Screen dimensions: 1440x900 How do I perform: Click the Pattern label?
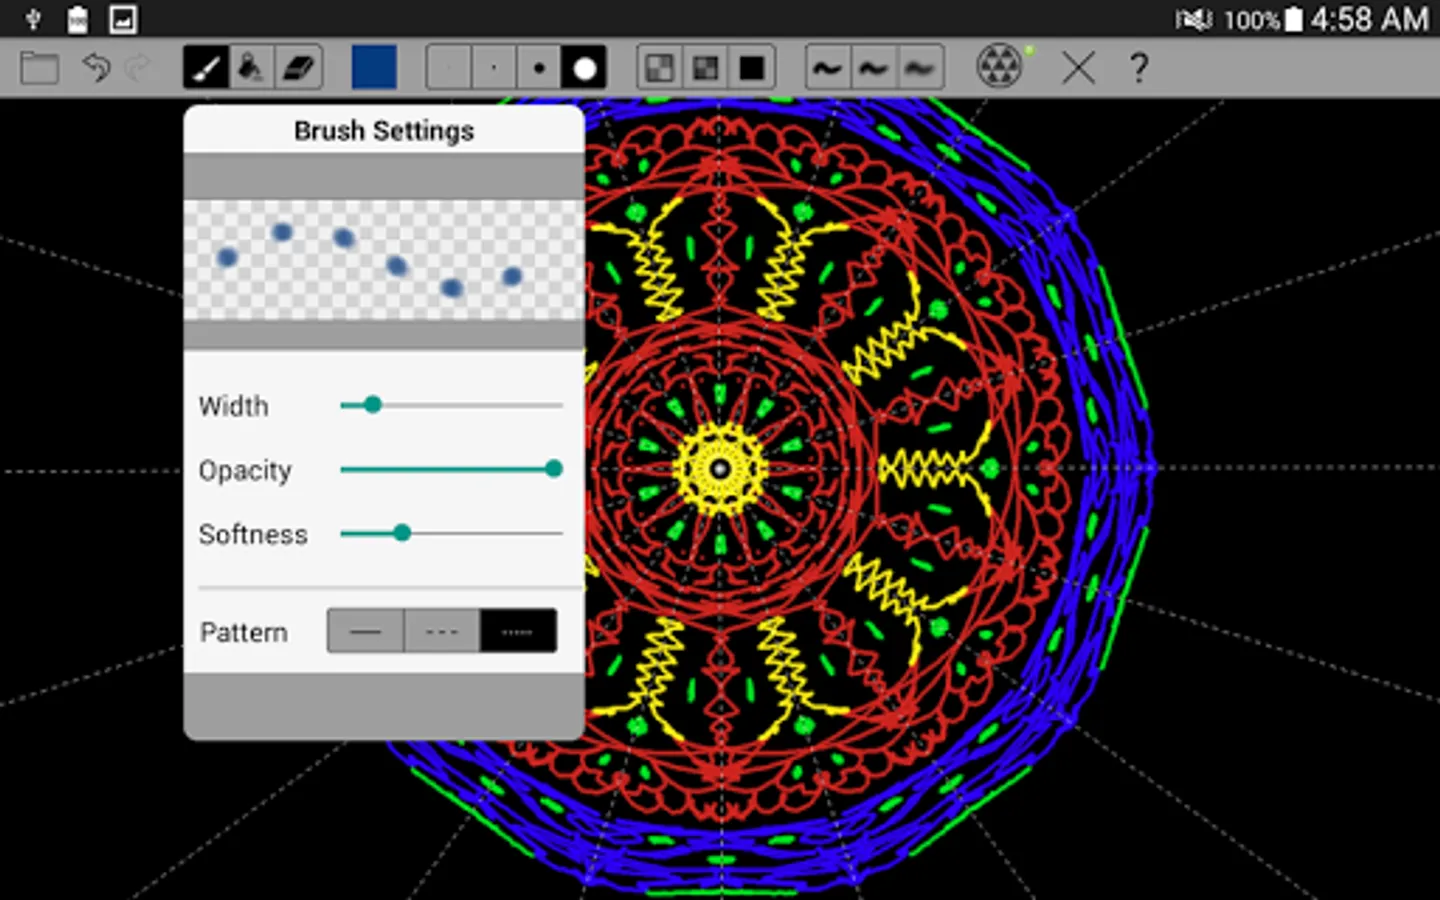[x=244, y=632]
